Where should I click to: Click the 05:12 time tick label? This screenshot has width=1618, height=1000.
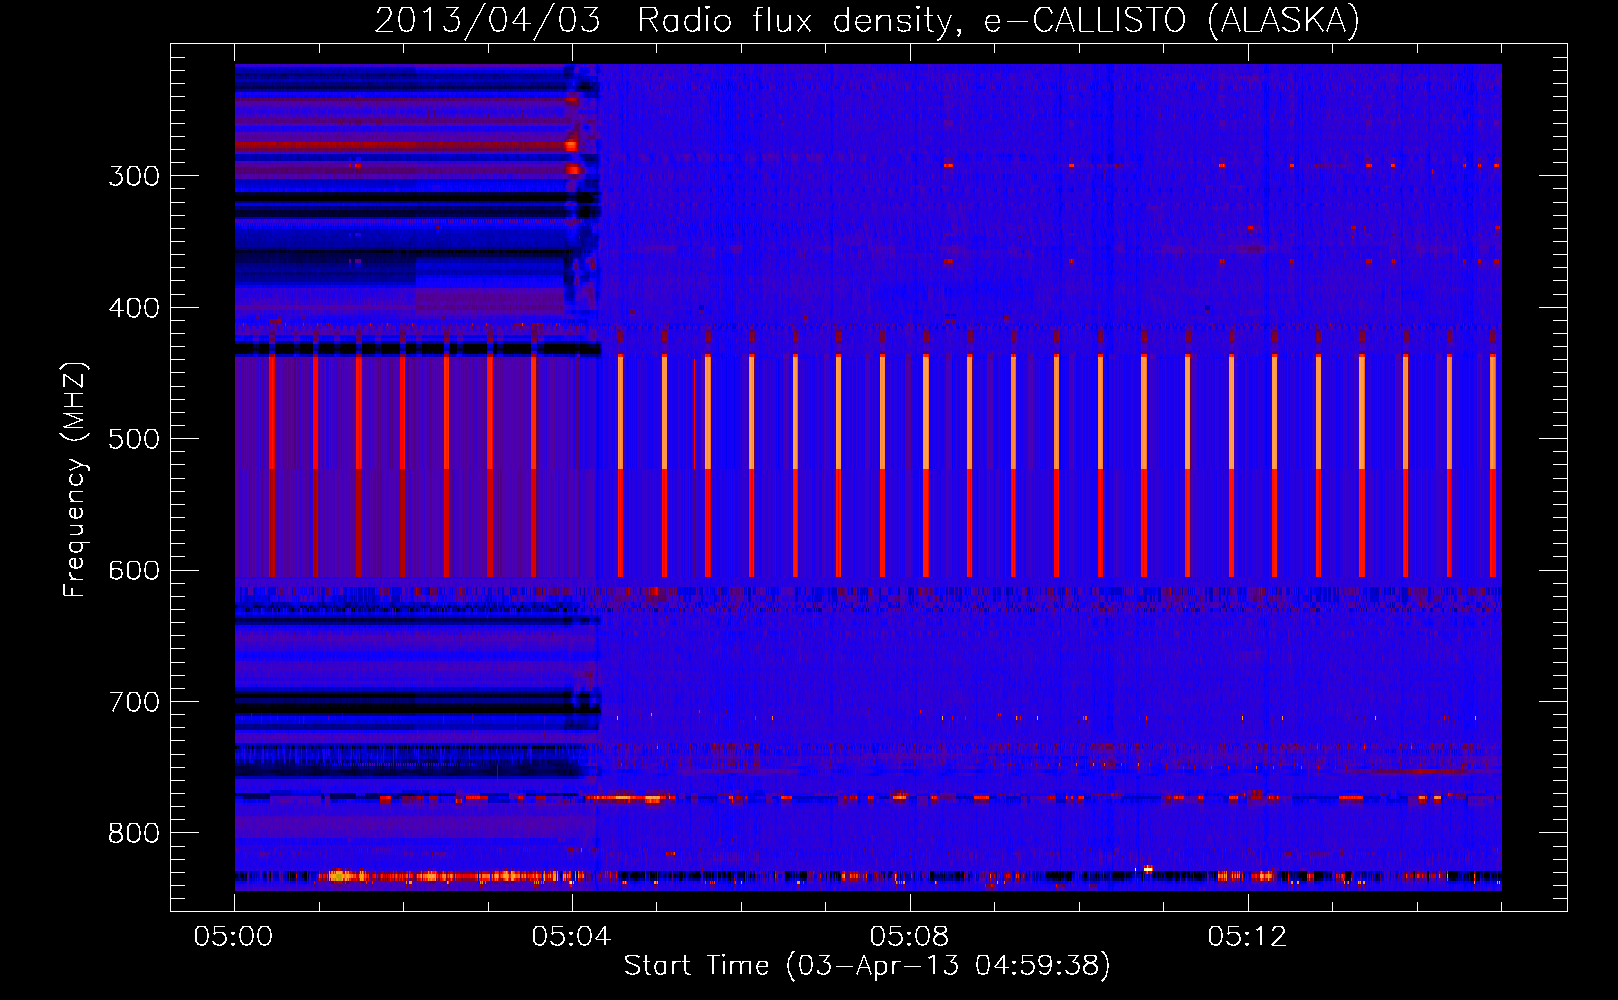click(1247, 936)
